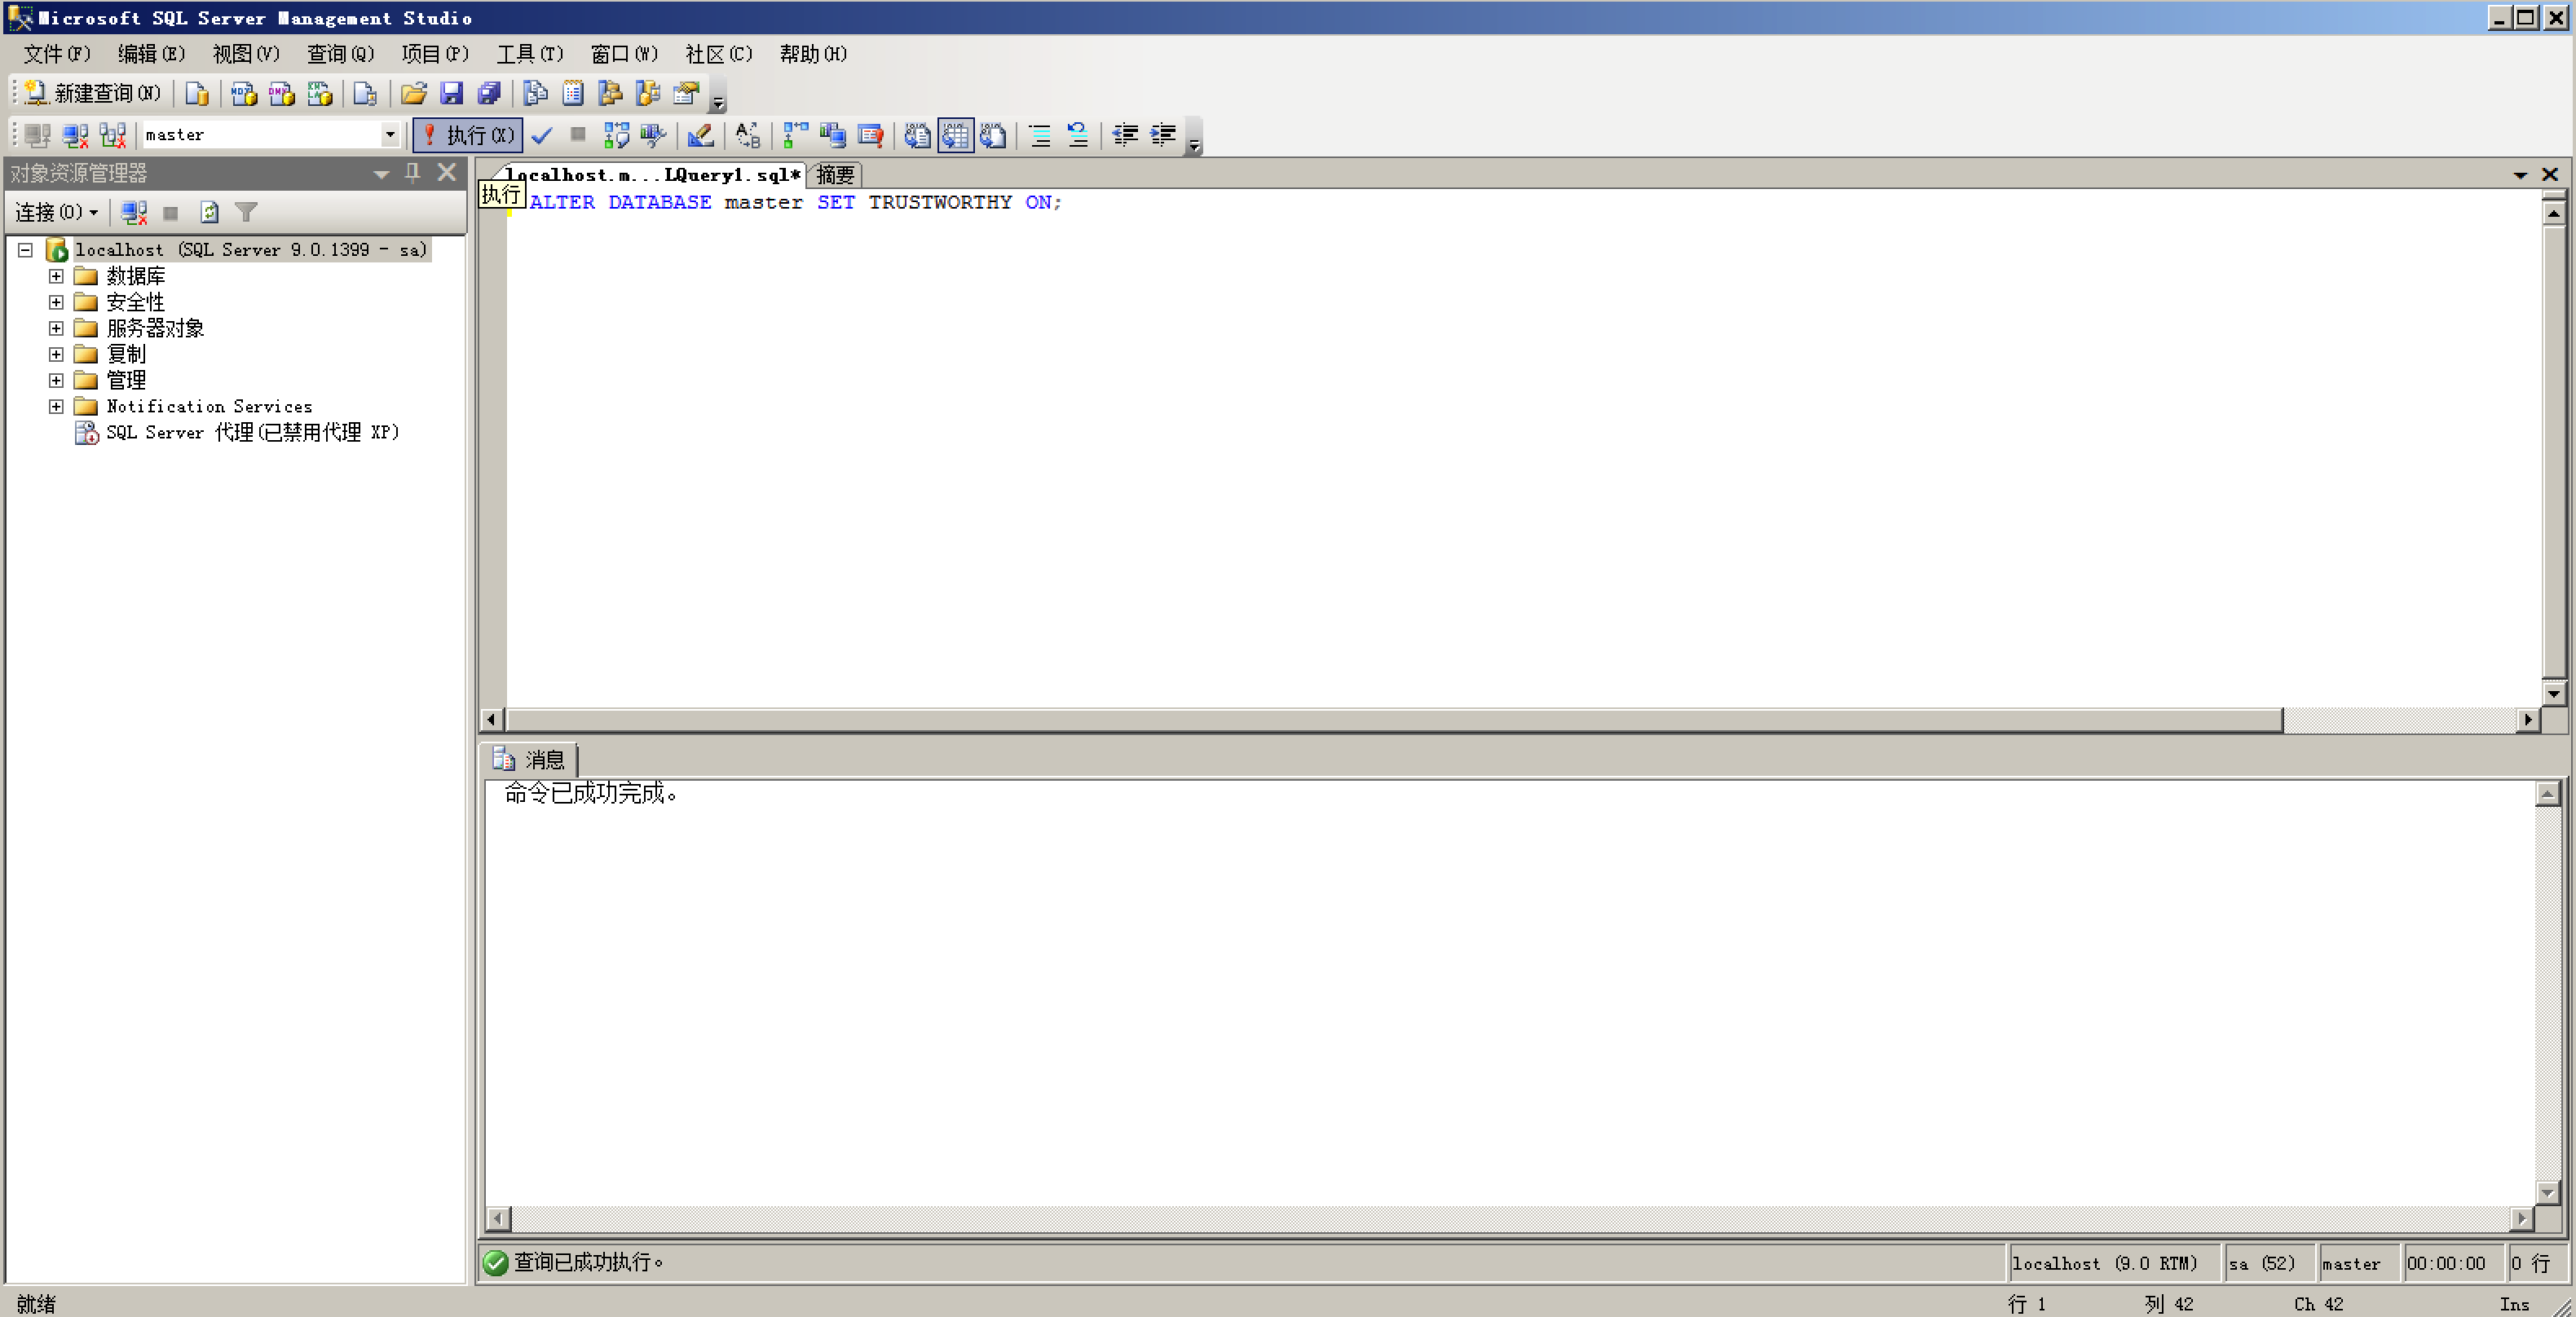Expand the 安全性 folder node
Screen dimensions: 2576x1317
tap(56, 302)
